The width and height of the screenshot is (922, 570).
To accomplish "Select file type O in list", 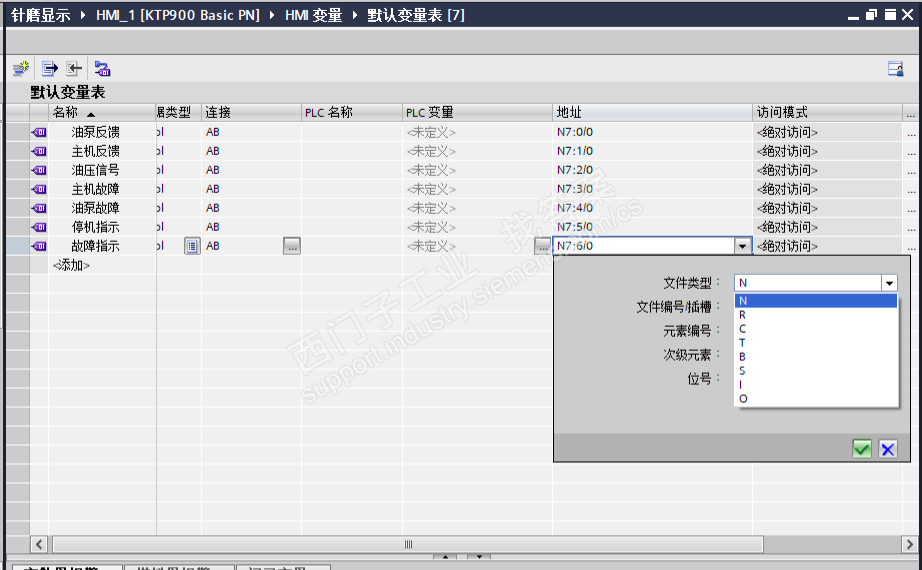I will click(x=816, y=399).
